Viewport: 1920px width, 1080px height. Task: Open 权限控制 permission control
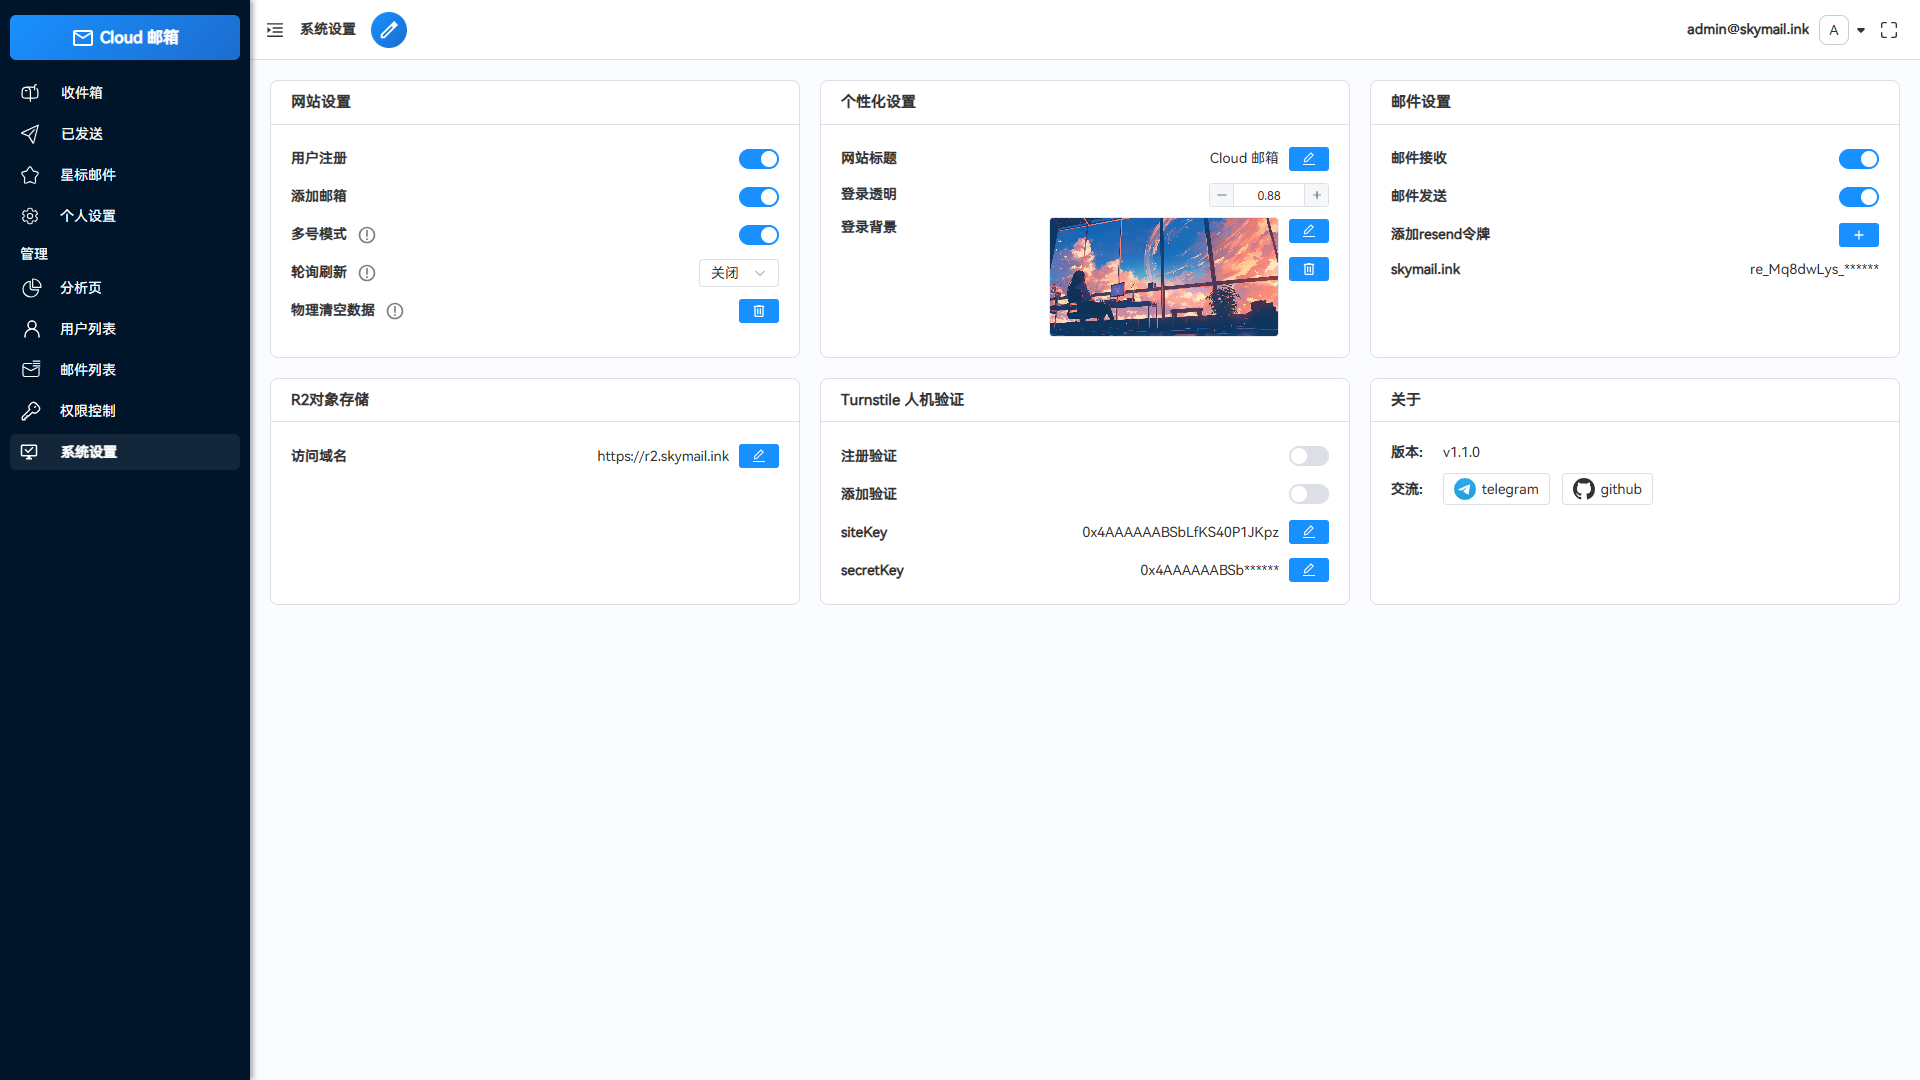coord(125,410)
